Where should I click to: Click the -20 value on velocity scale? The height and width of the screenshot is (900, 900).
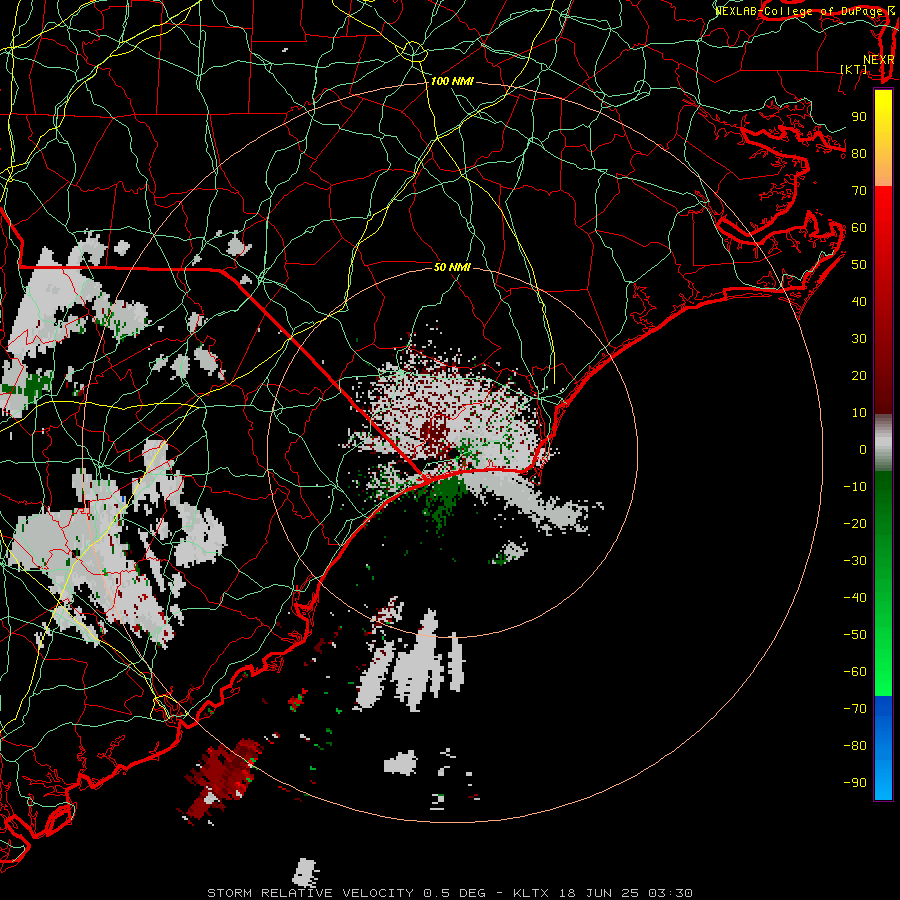(x=855, y=523)
